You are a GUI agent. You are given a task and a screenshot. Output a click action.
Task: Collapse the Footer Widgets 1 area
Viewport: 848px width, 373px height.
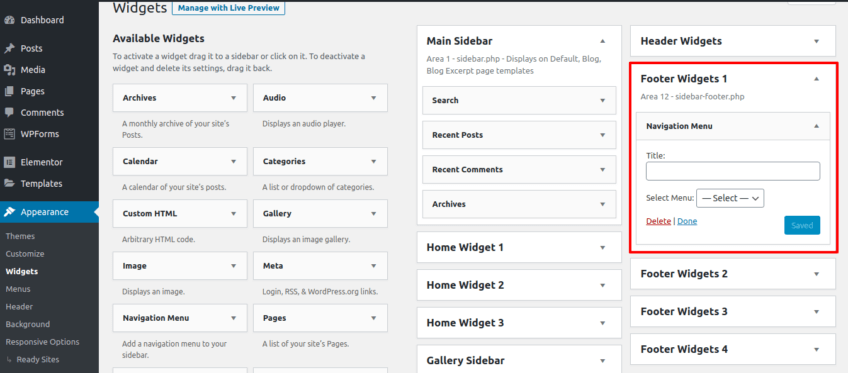[x=817, y=79]
